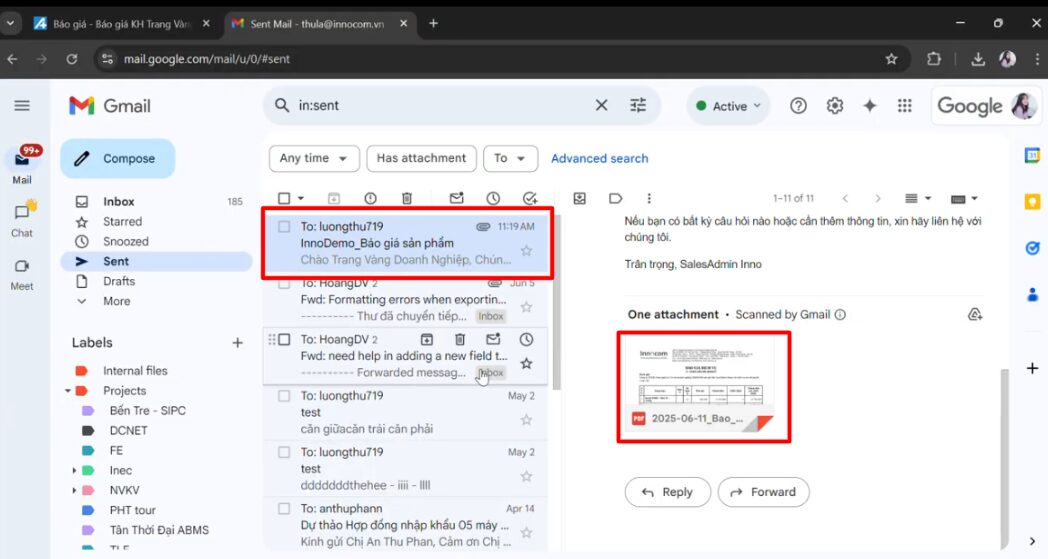Open Google Calendar side panel
1048x559 pixels.
pyautogui.click(x=1032, y=155)
